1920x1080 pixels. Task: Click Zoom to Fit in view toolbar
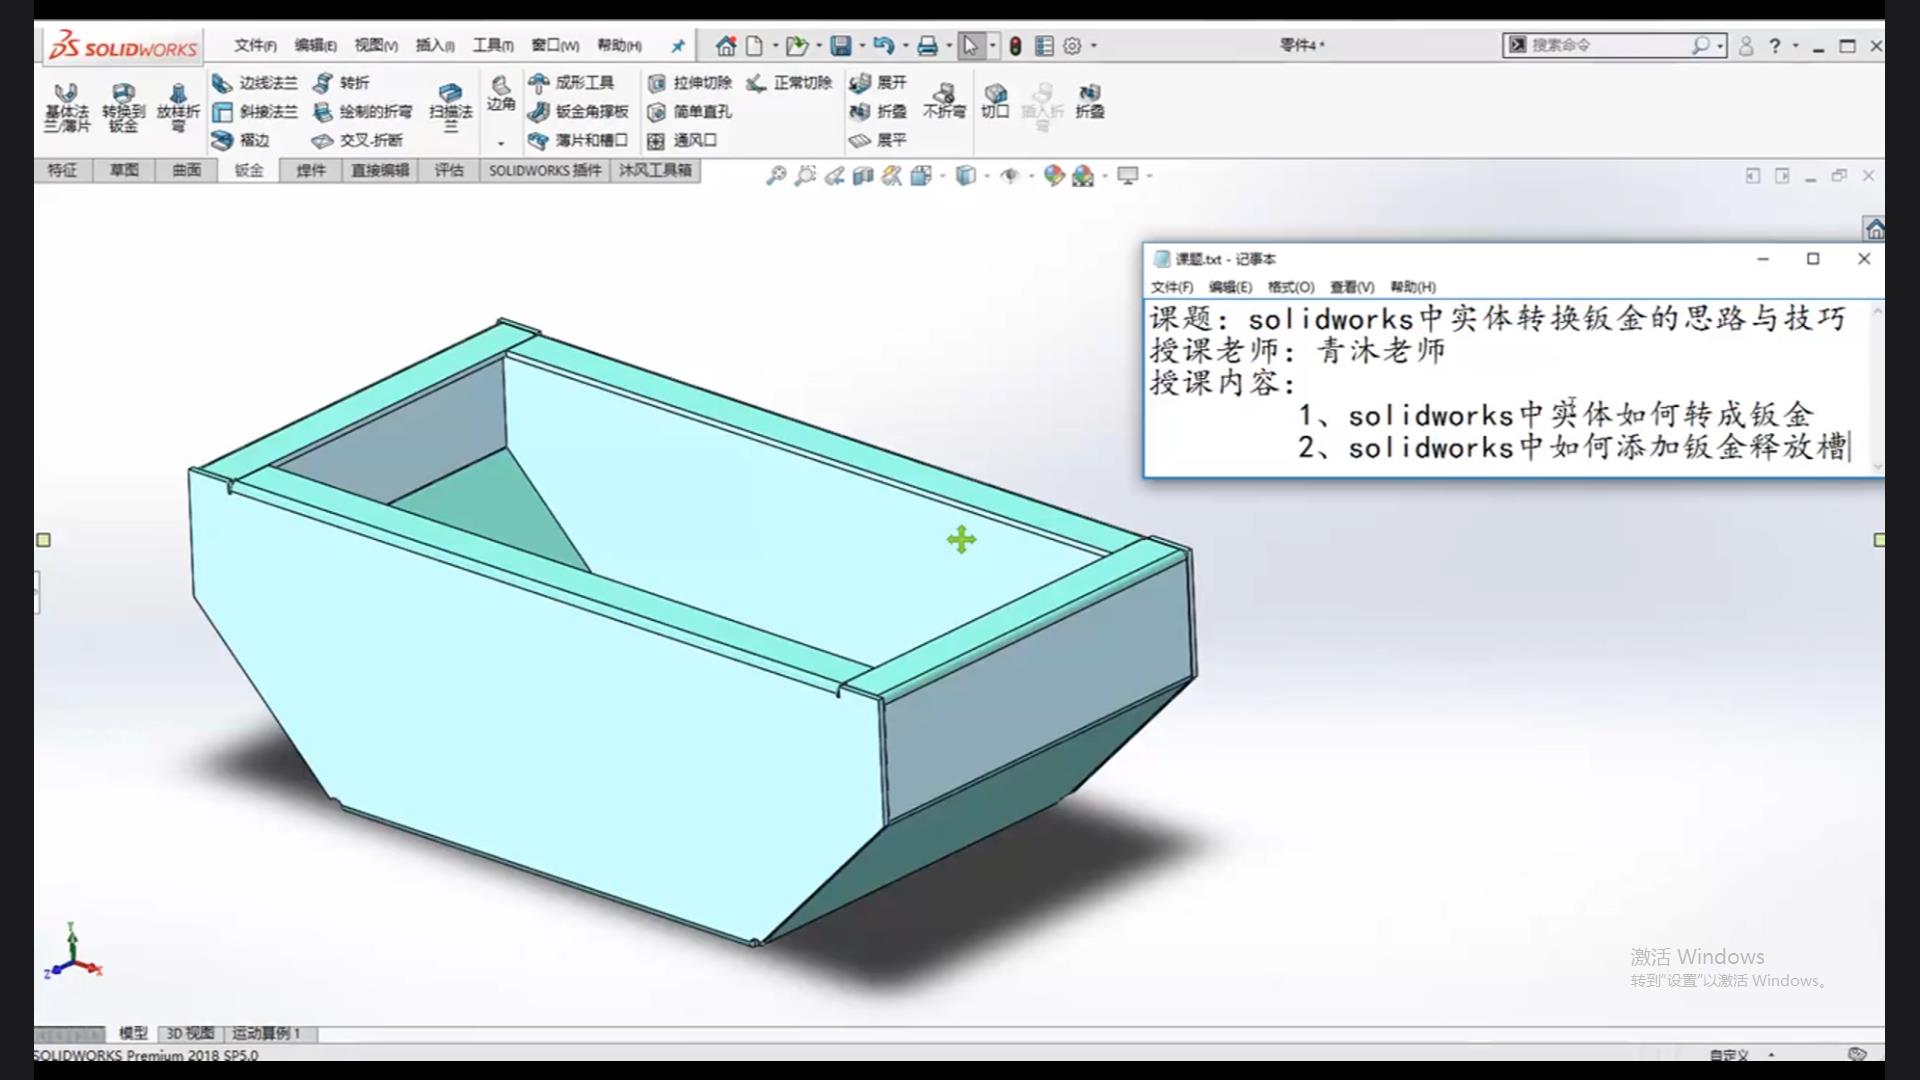click(x=775, y=177)
